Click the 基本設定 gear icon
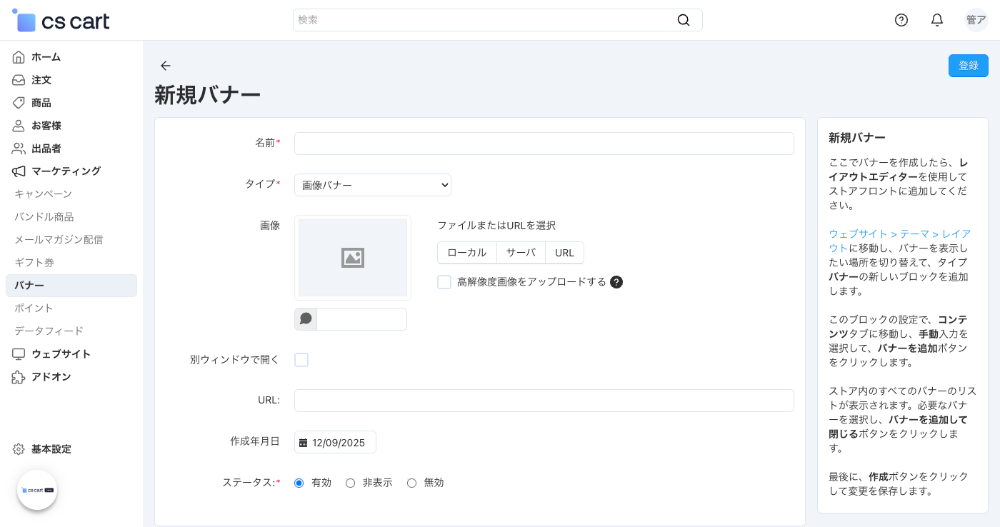This screenshot has height=527, width=1000. click(18, 449)
